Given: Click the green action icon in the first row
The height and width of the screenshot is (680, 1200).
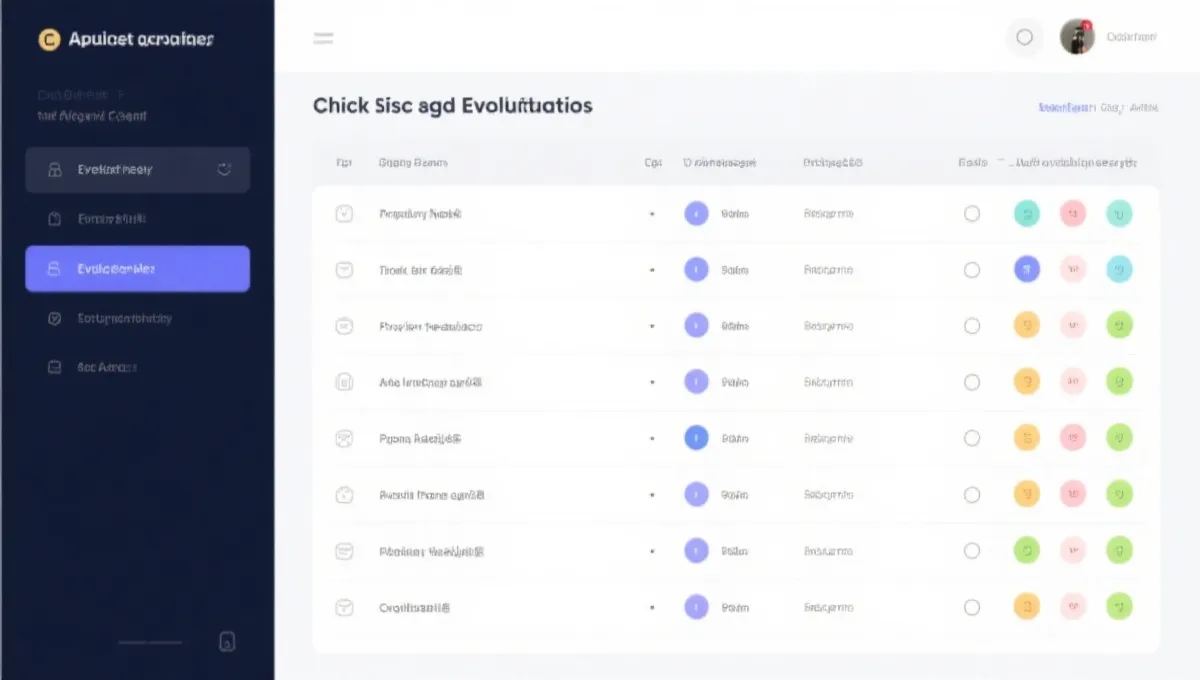Looking at the screenshot, I should coord(1027,213).
